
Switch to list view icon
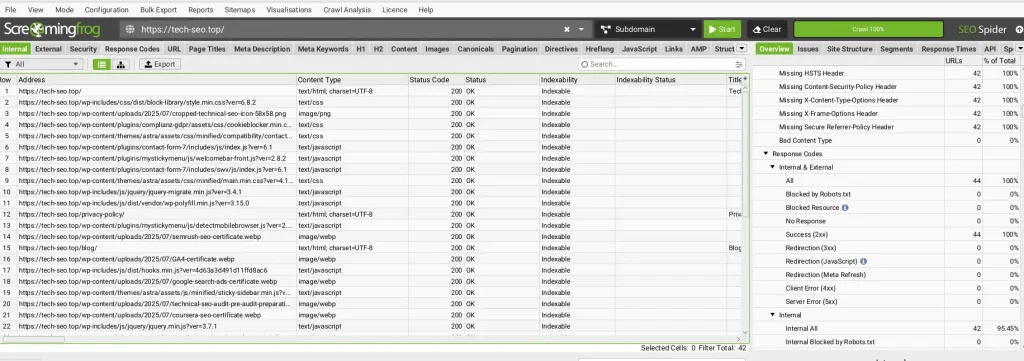pos(101,64)
